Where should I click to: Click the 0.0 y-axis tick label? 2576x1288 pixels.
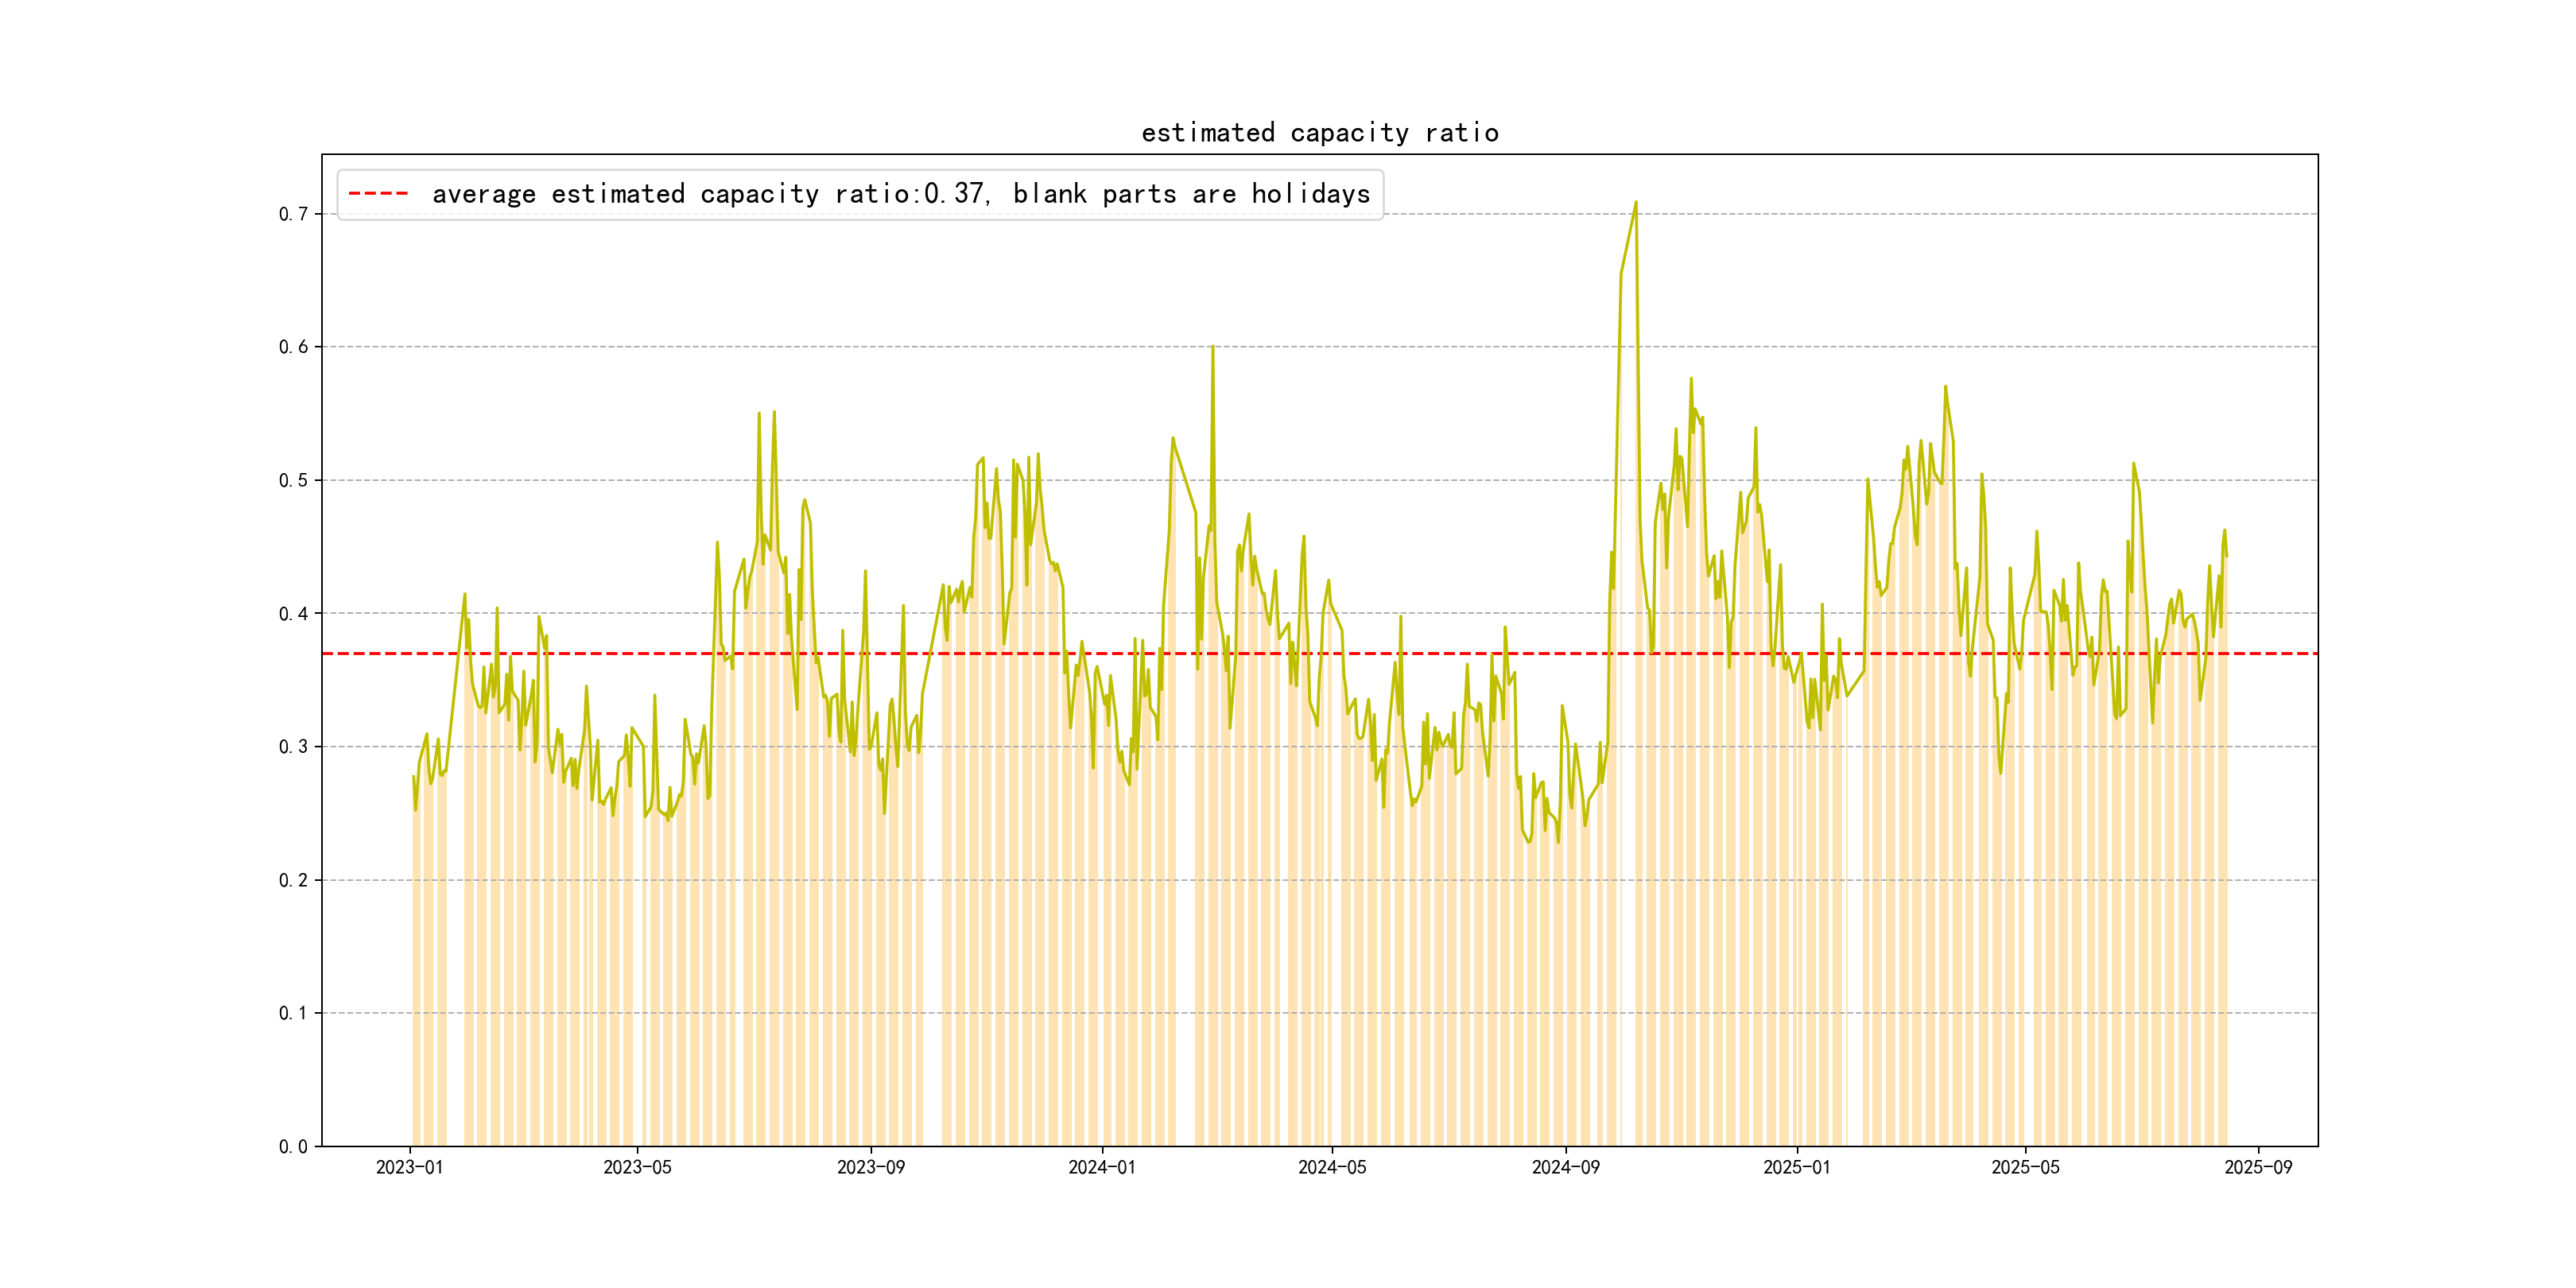(x=293, y=1146)
